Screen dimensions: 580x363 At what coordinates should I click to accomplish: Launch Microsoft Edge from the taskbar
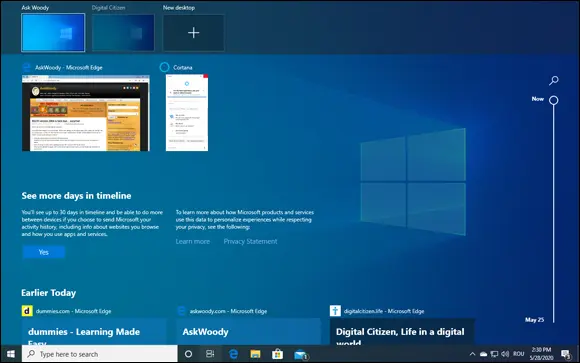pyautogui.click(x=233, y=354)
